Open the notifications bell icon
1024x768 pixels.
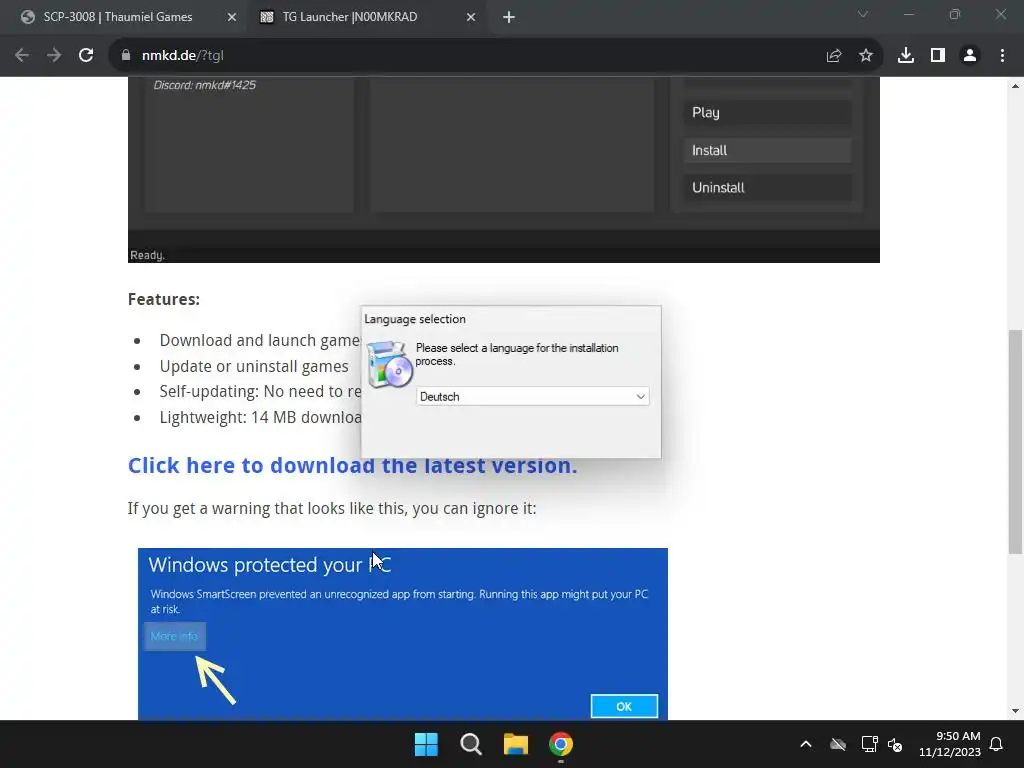tap(997, 744)
